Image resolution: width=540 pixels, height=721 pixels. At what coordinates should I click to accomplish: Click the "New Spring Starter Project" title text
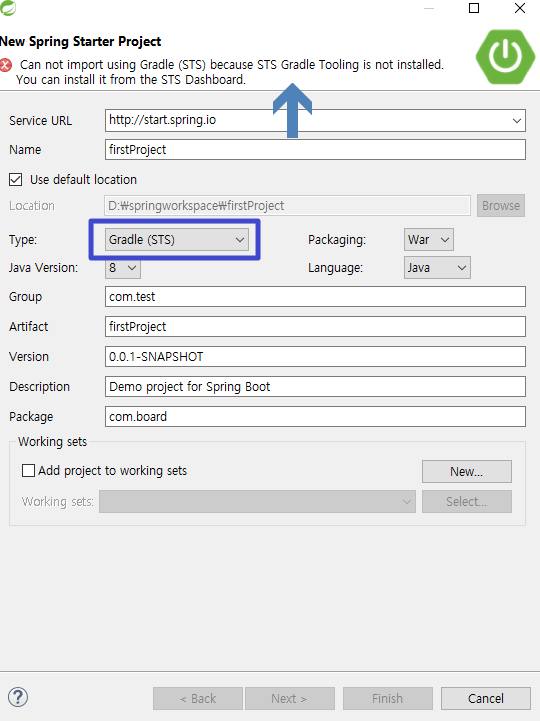pos(80,41)
